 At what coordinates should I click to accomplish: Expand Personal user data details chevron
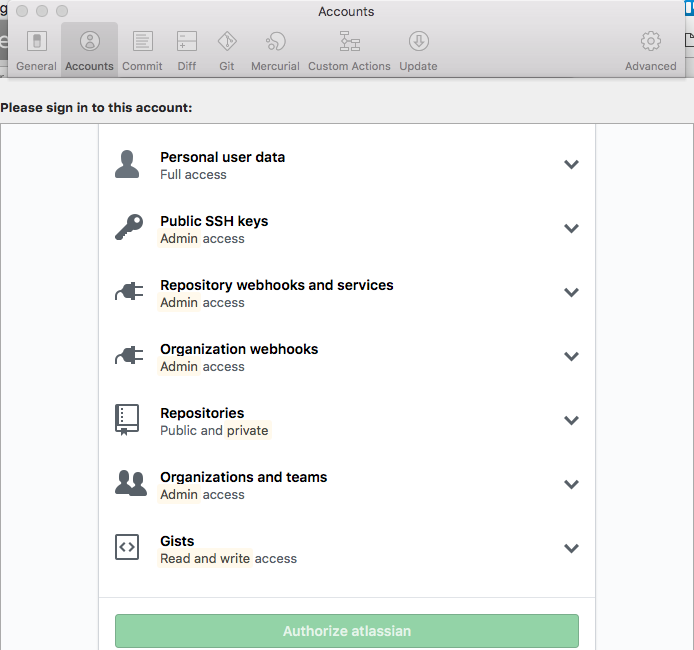point(571,165)
